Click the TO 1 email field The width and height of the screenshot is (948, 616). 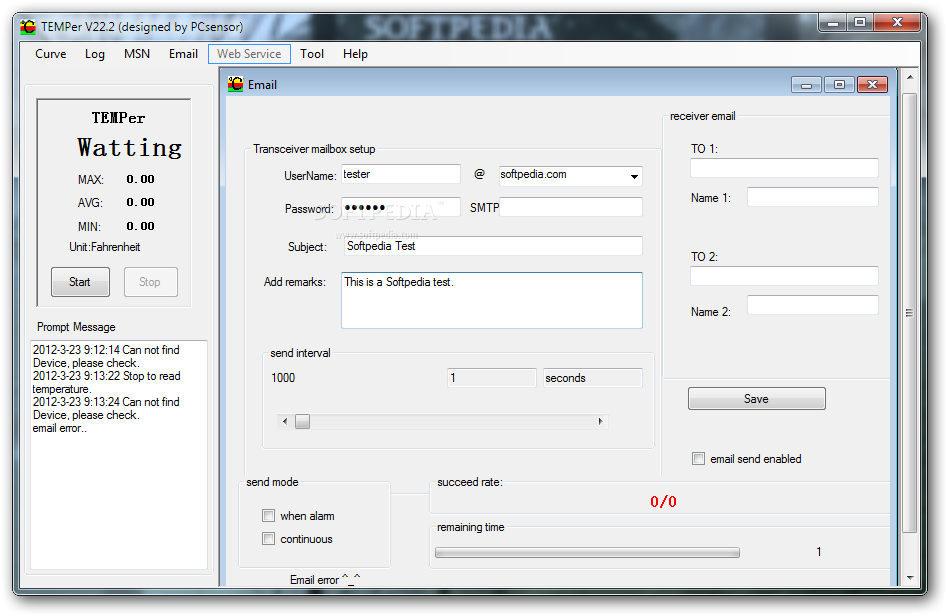[x=784, y=168]
